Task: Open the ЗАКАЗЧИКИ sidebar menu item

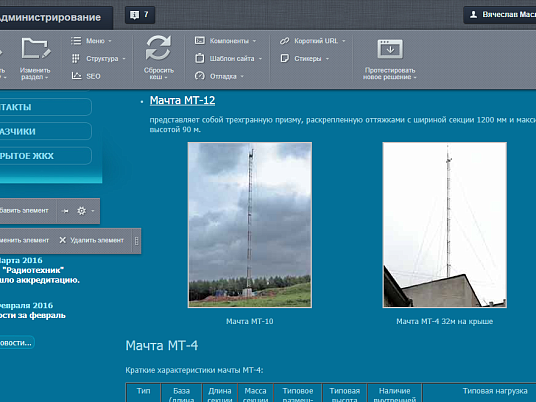Action: point(45,131)
